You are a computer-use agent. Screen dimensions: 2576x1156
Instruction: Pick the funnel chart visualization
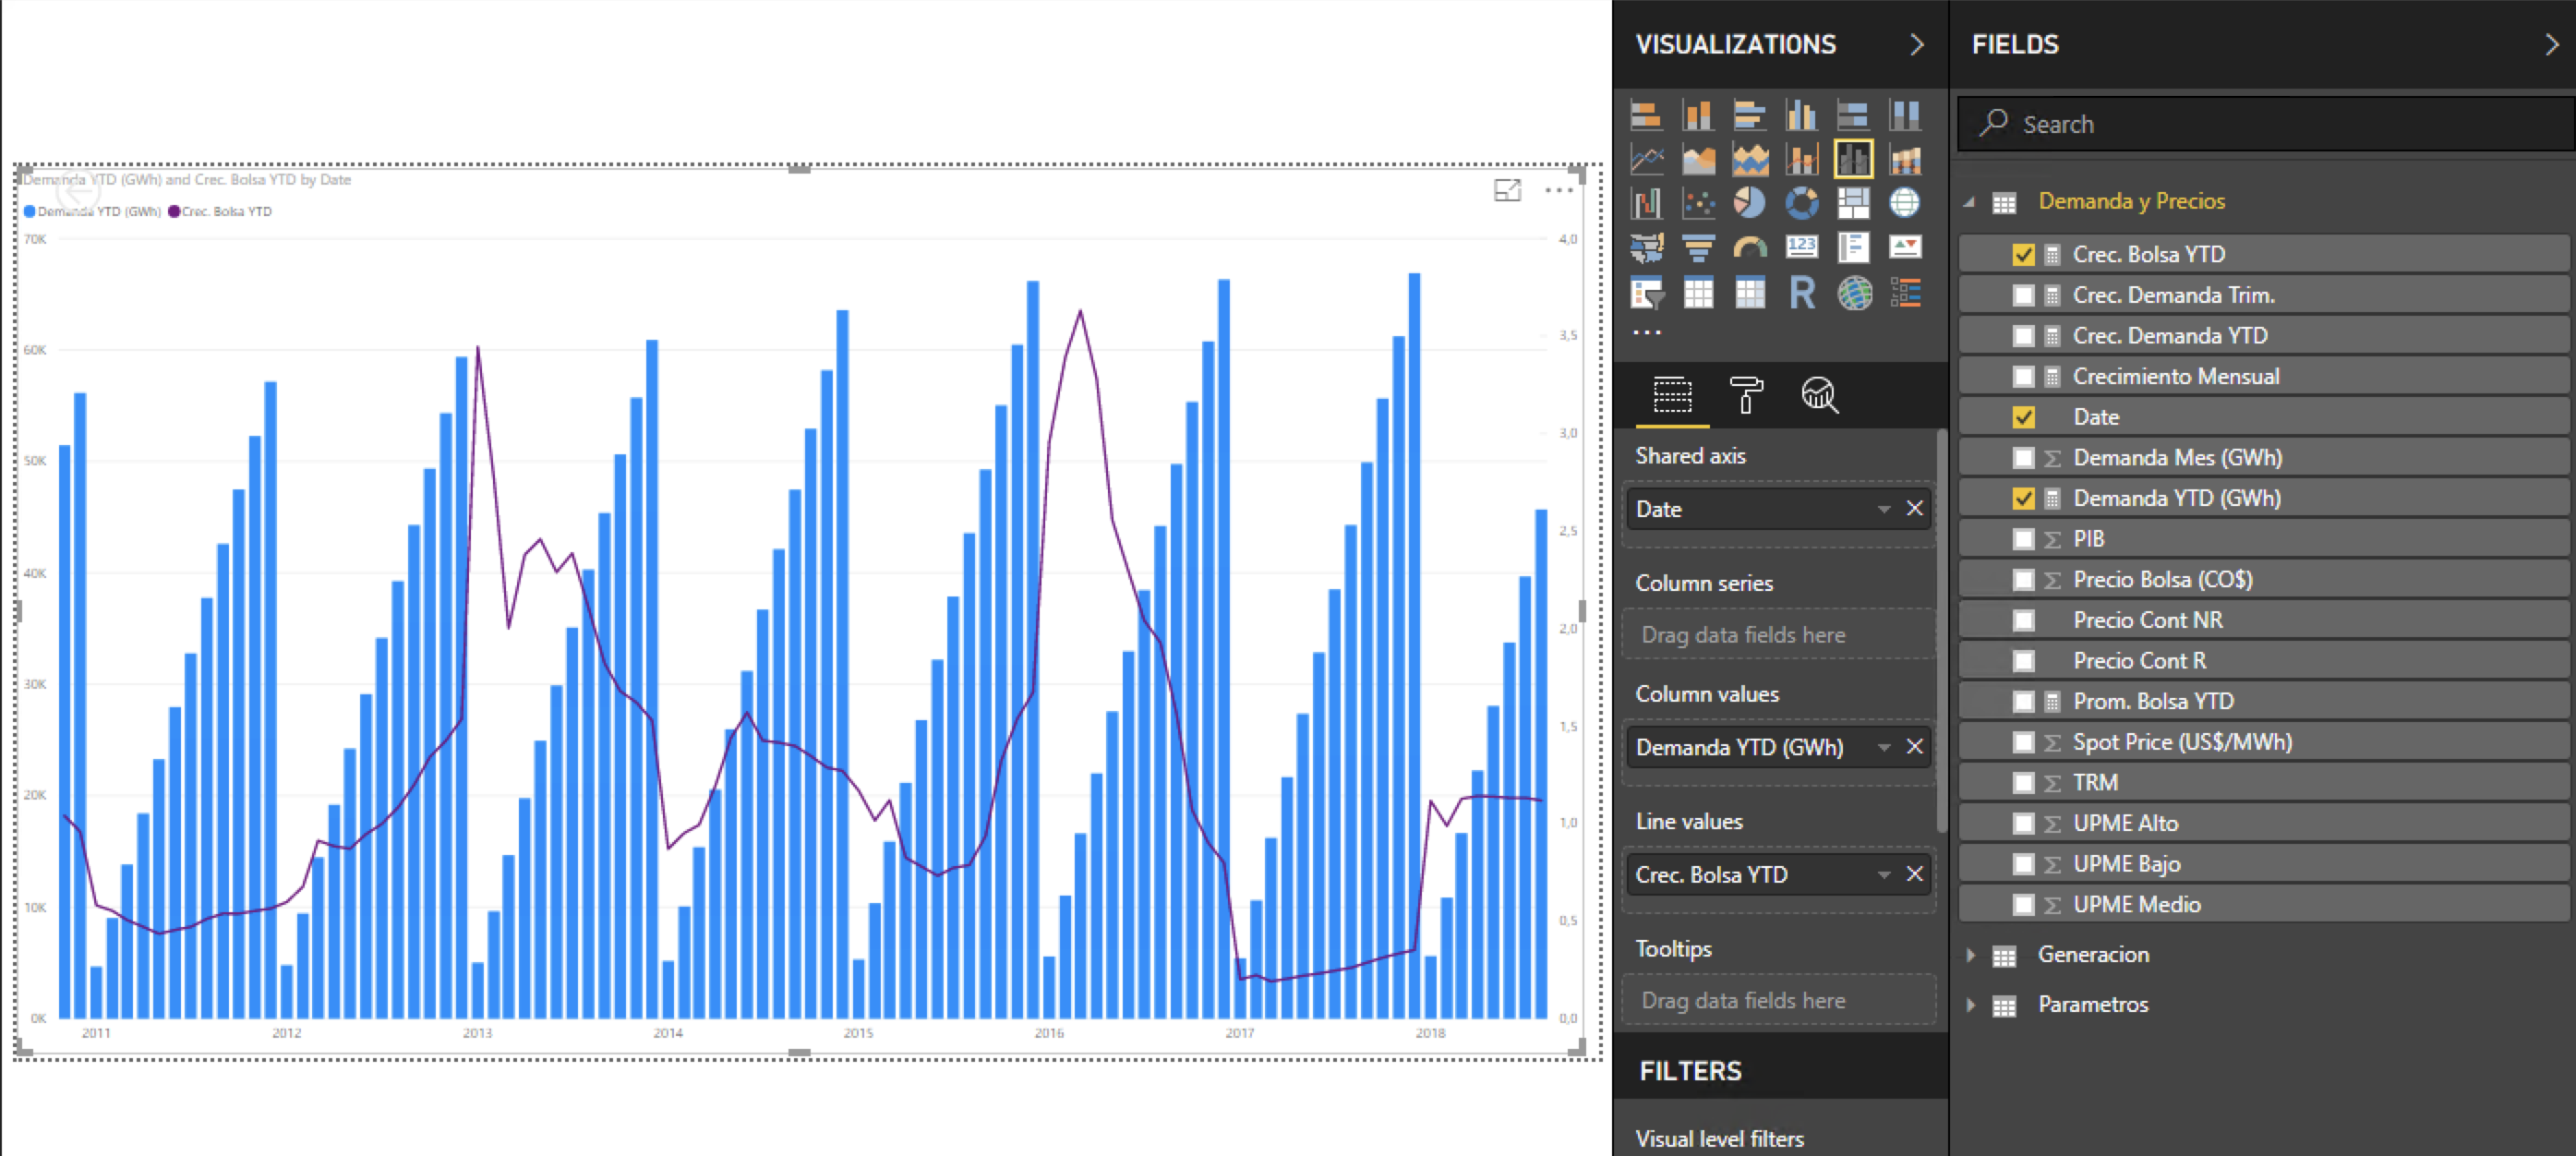coord(1697,247)
